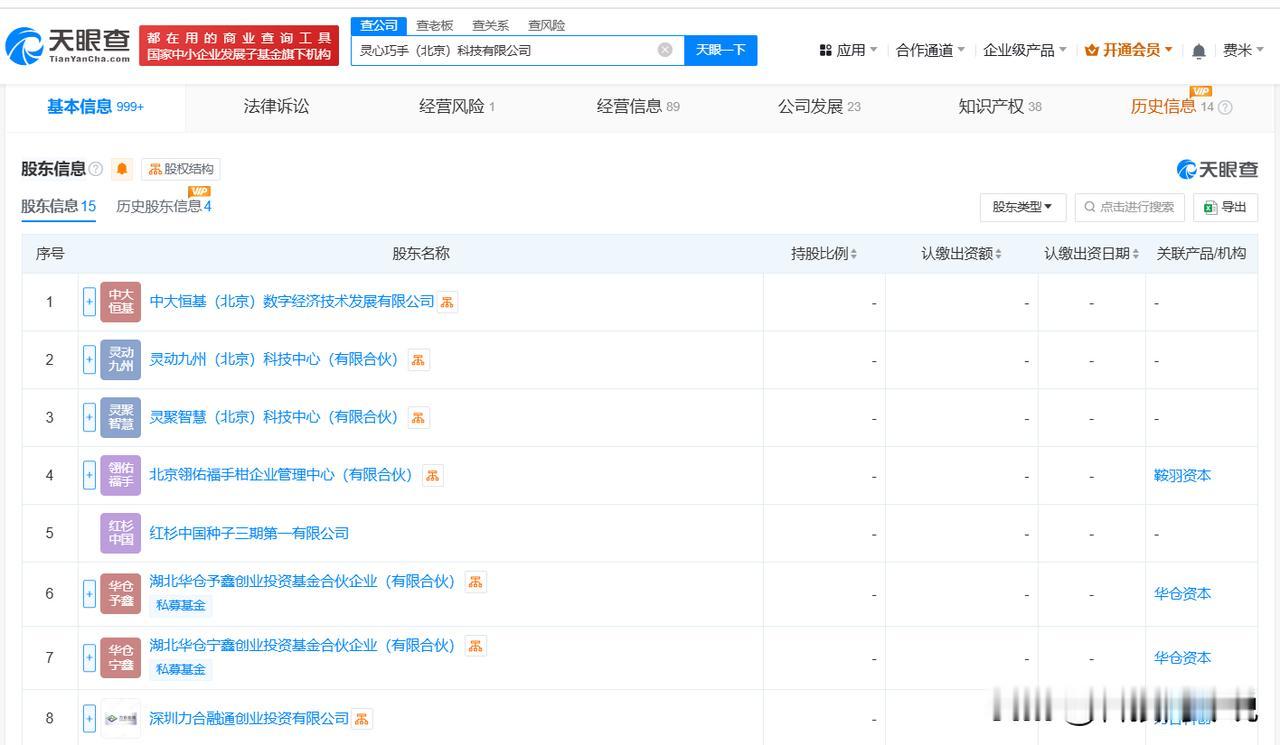This screenshot has height=745, width=1280.
Task: Open equity chart icon for 深圳力合融通
Action: [x=362, y=718]
